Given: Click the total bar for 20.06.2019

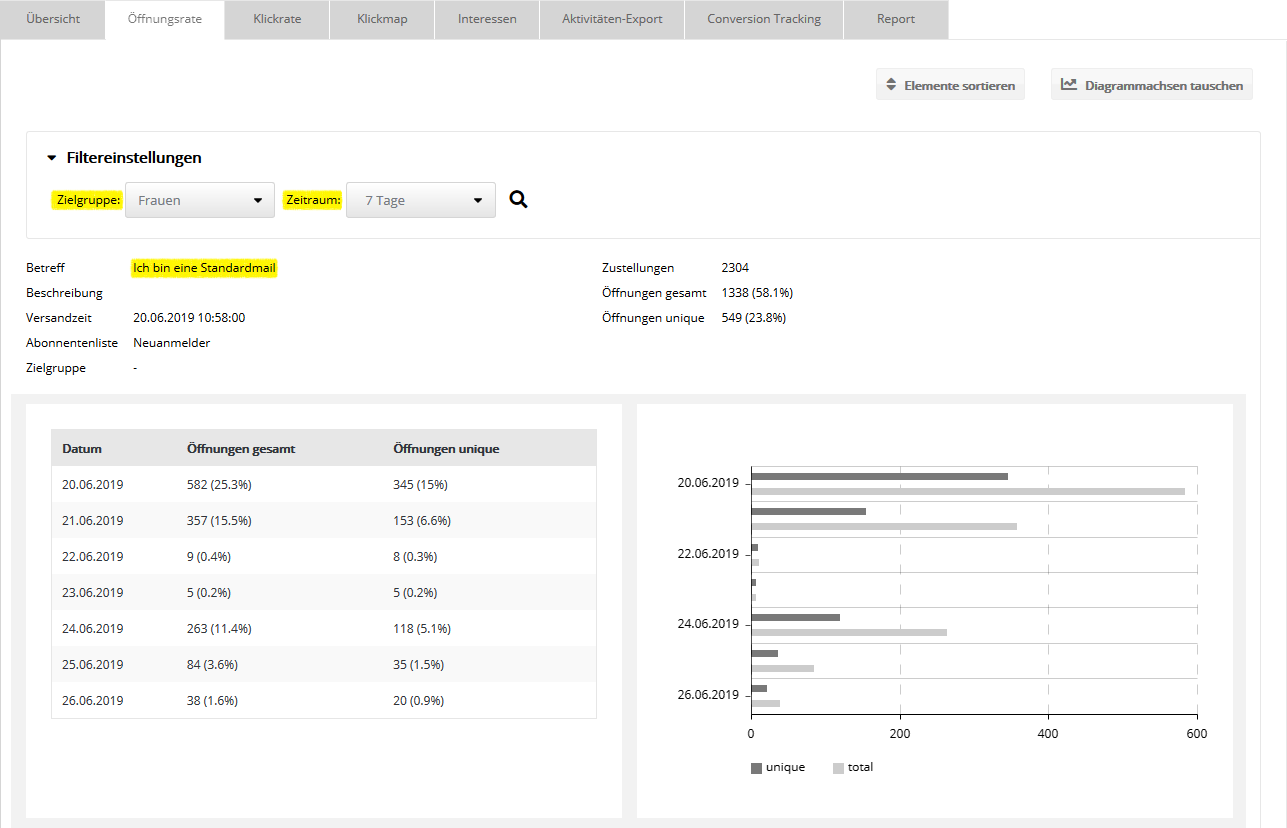Looking at the screenshot, I should [967, 491].
